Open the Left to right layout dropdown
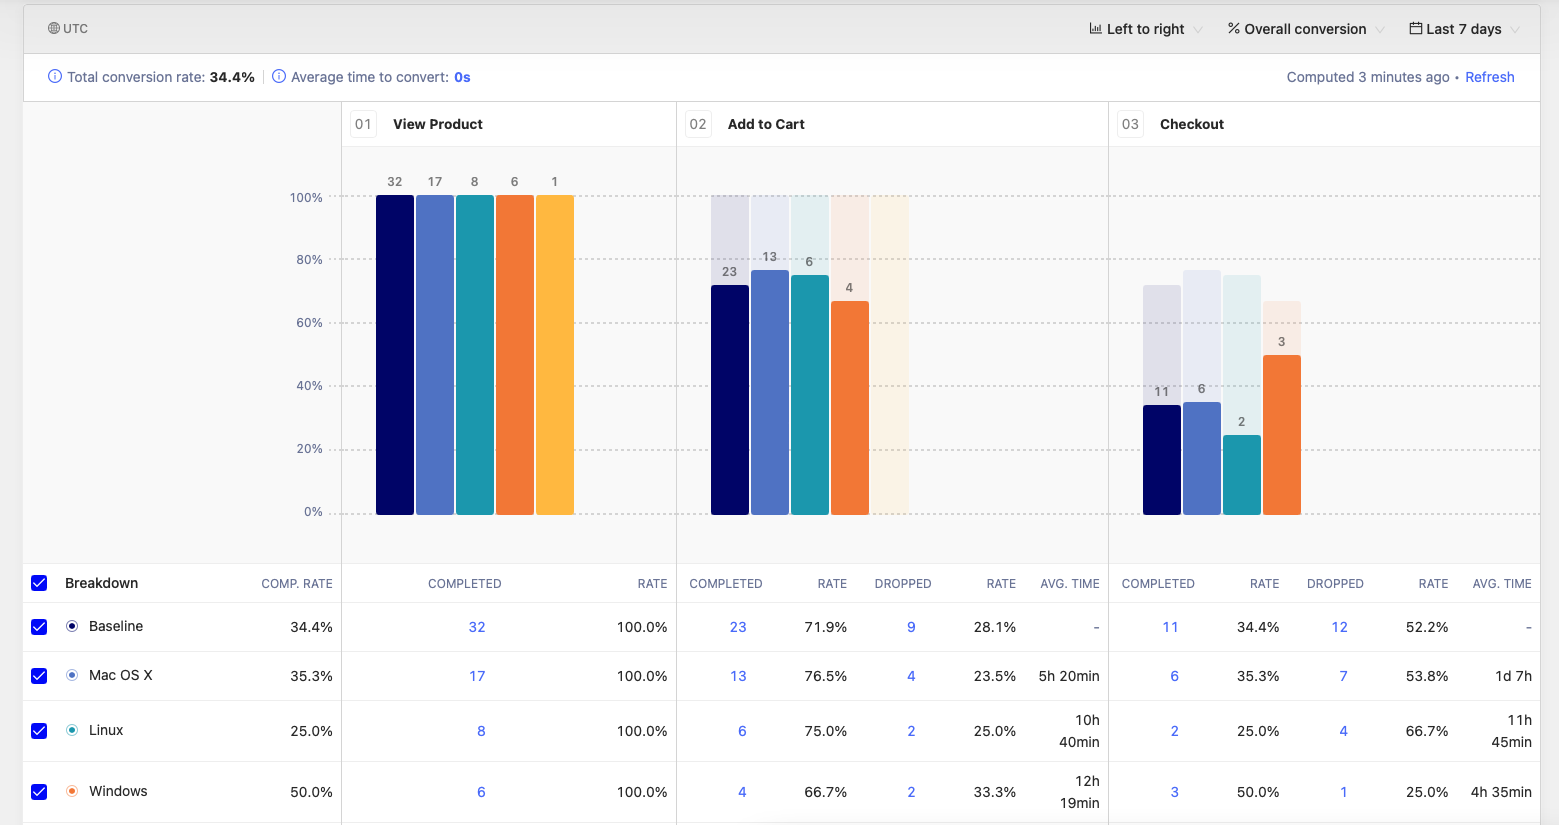This screenshot has width=1559, height=825. (1146, 29)
